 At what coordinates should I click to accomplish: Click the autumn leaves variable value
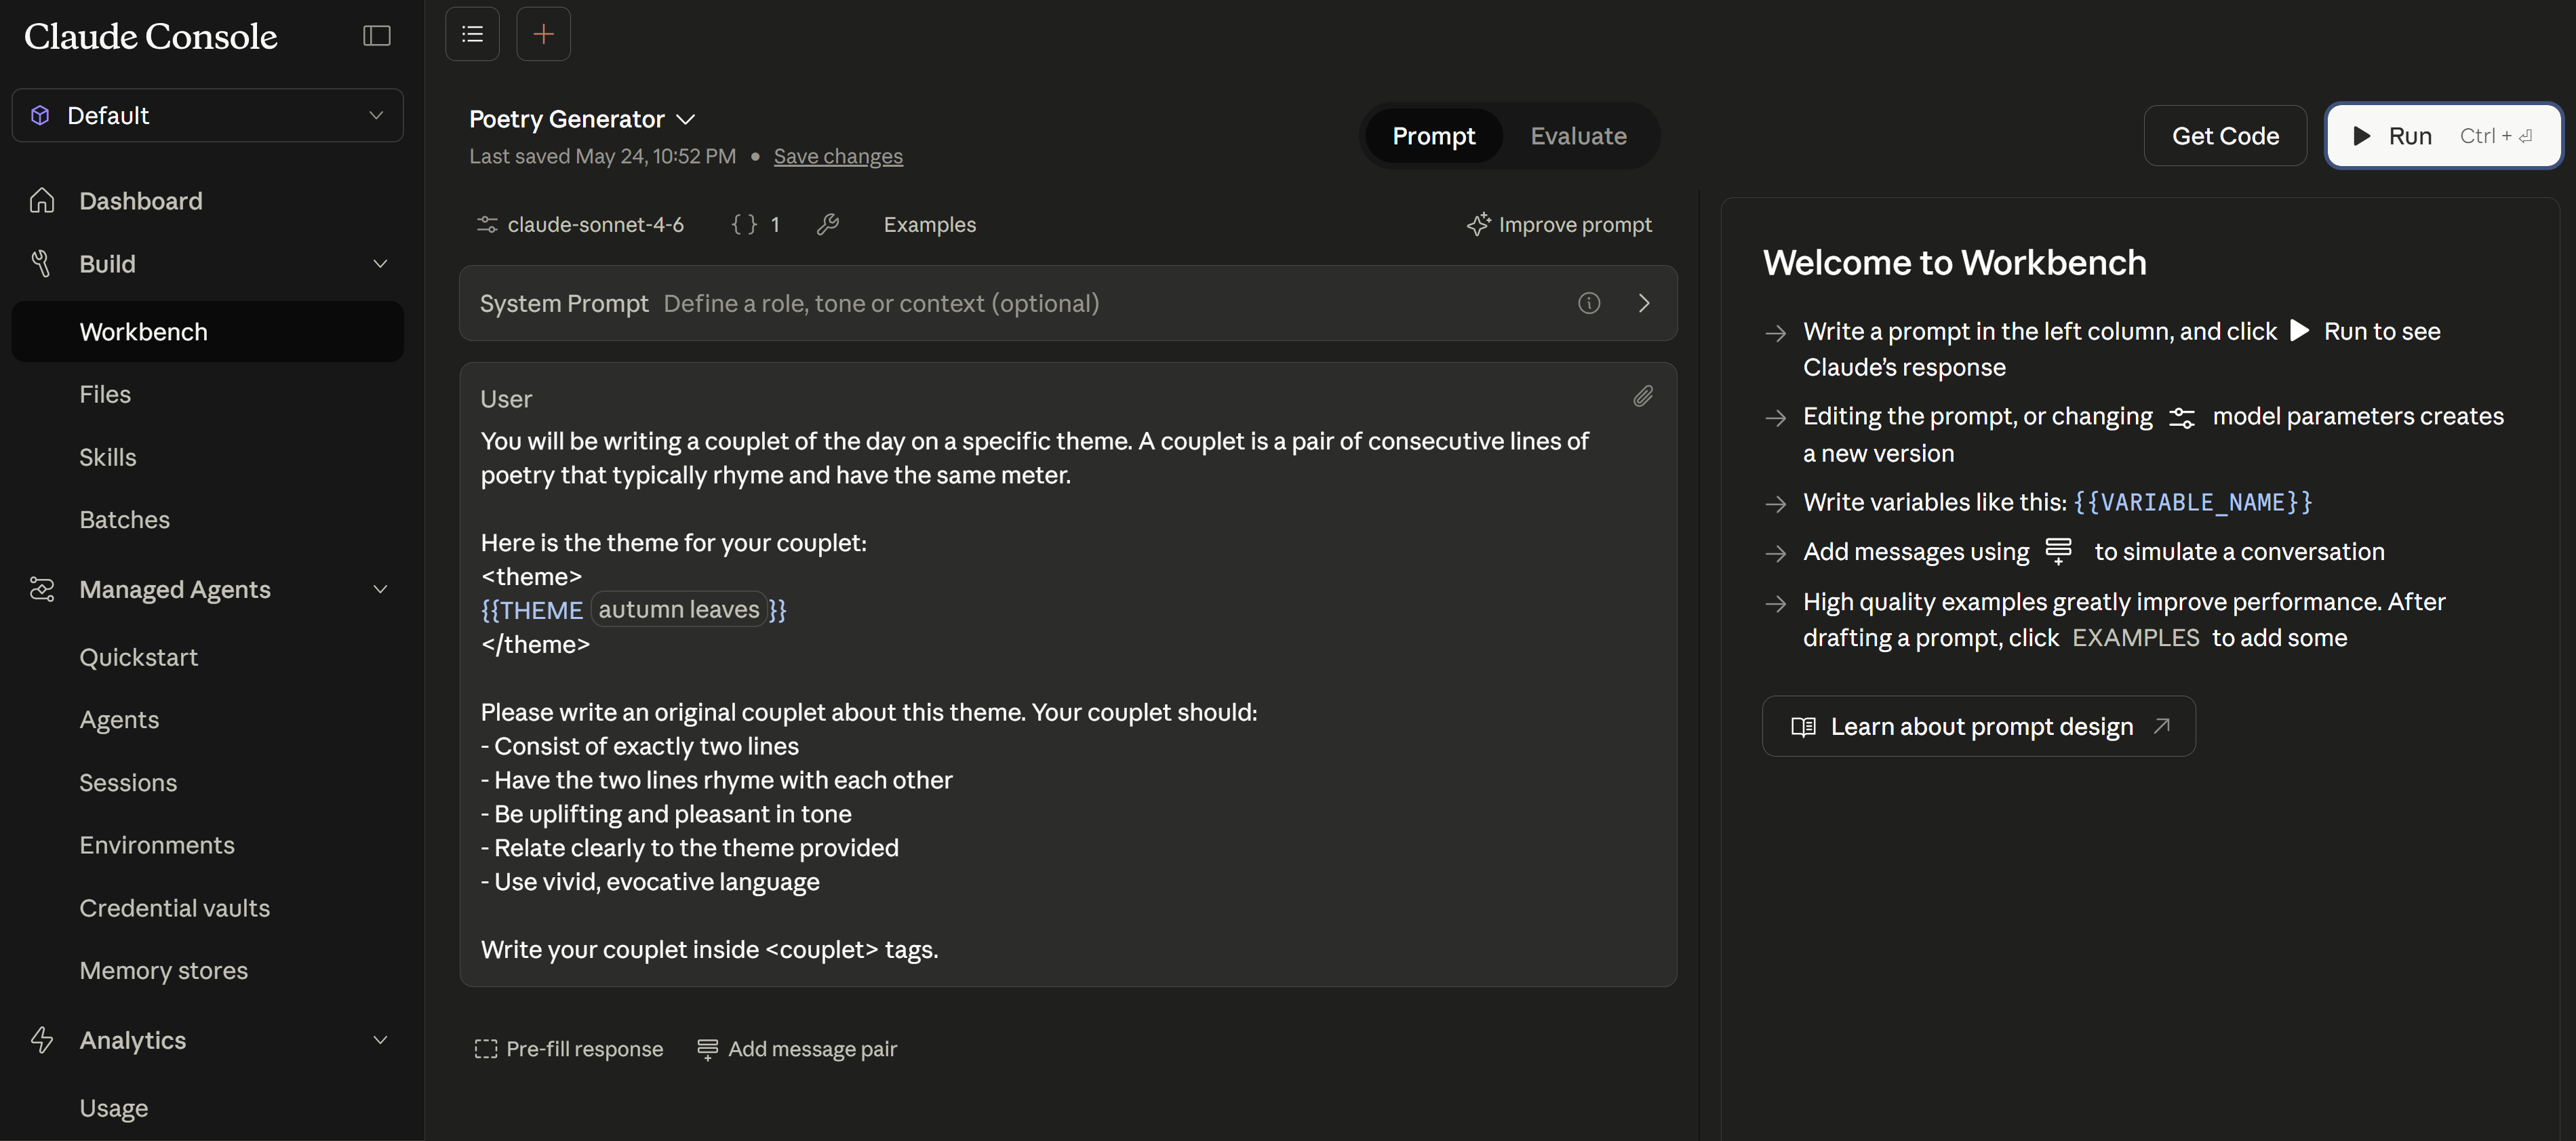pos(679,609)
